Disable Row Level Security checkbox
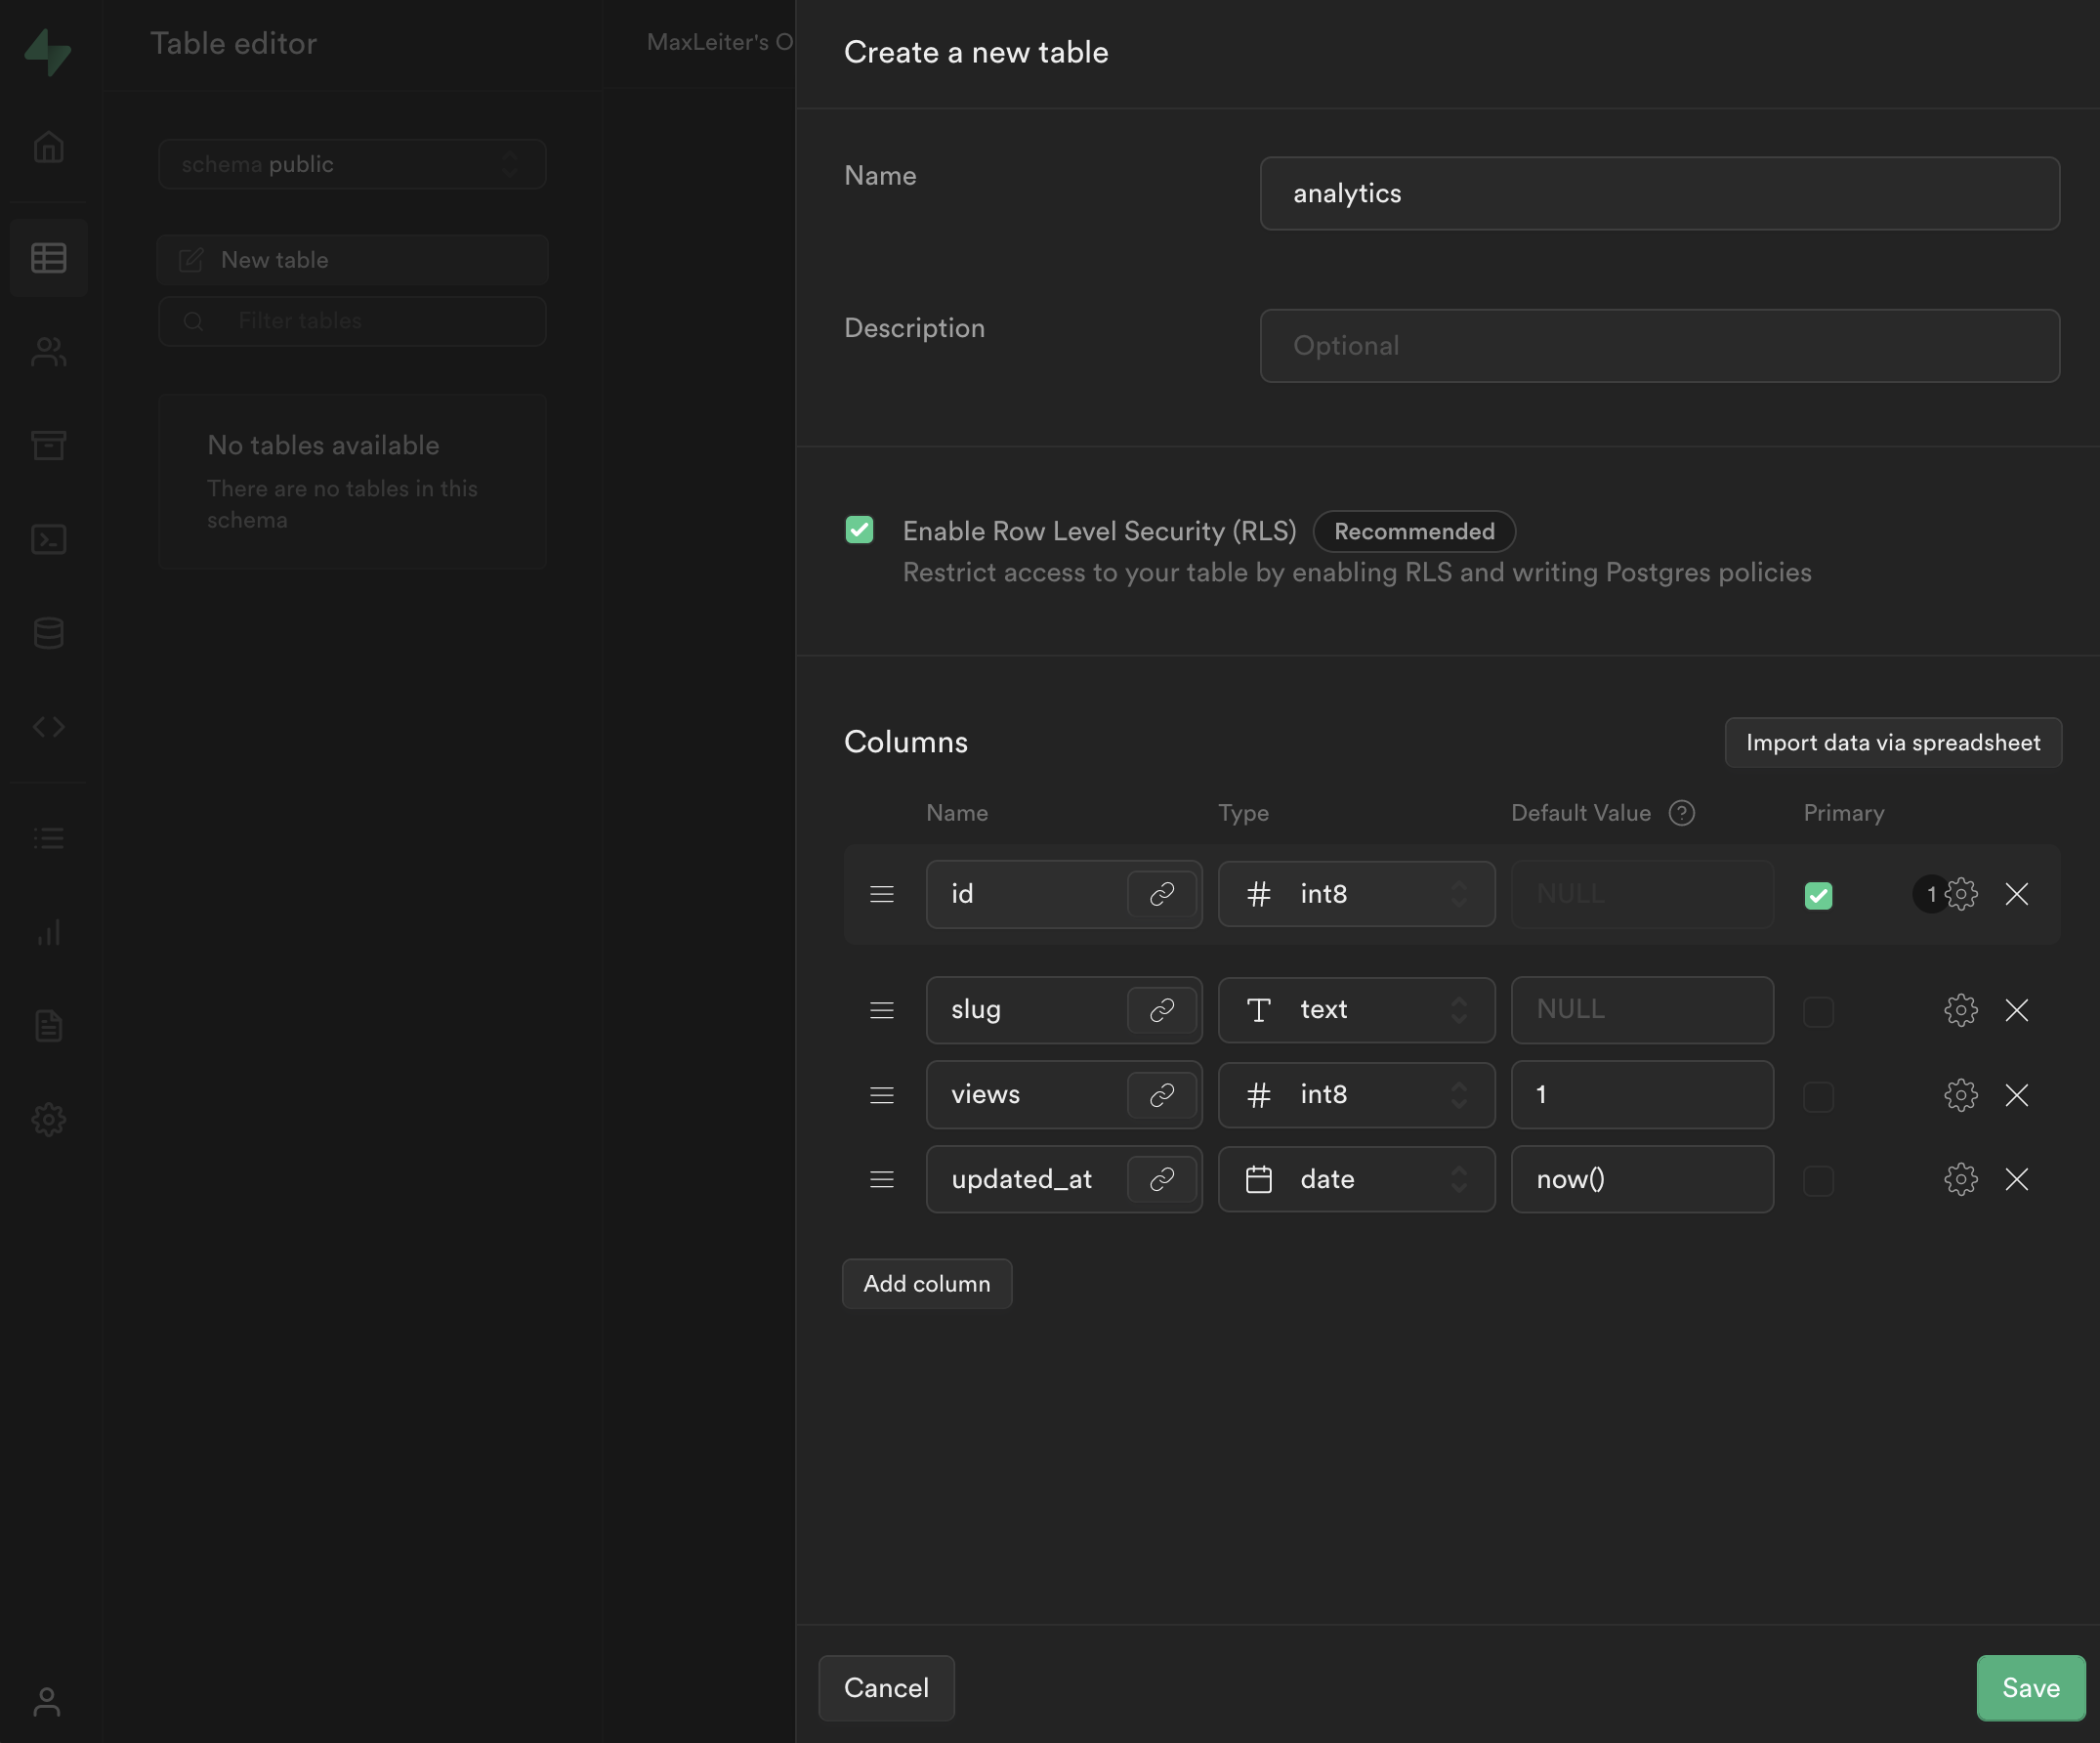This screenshot has height=1743, width=2100. [x=859, y=530]
